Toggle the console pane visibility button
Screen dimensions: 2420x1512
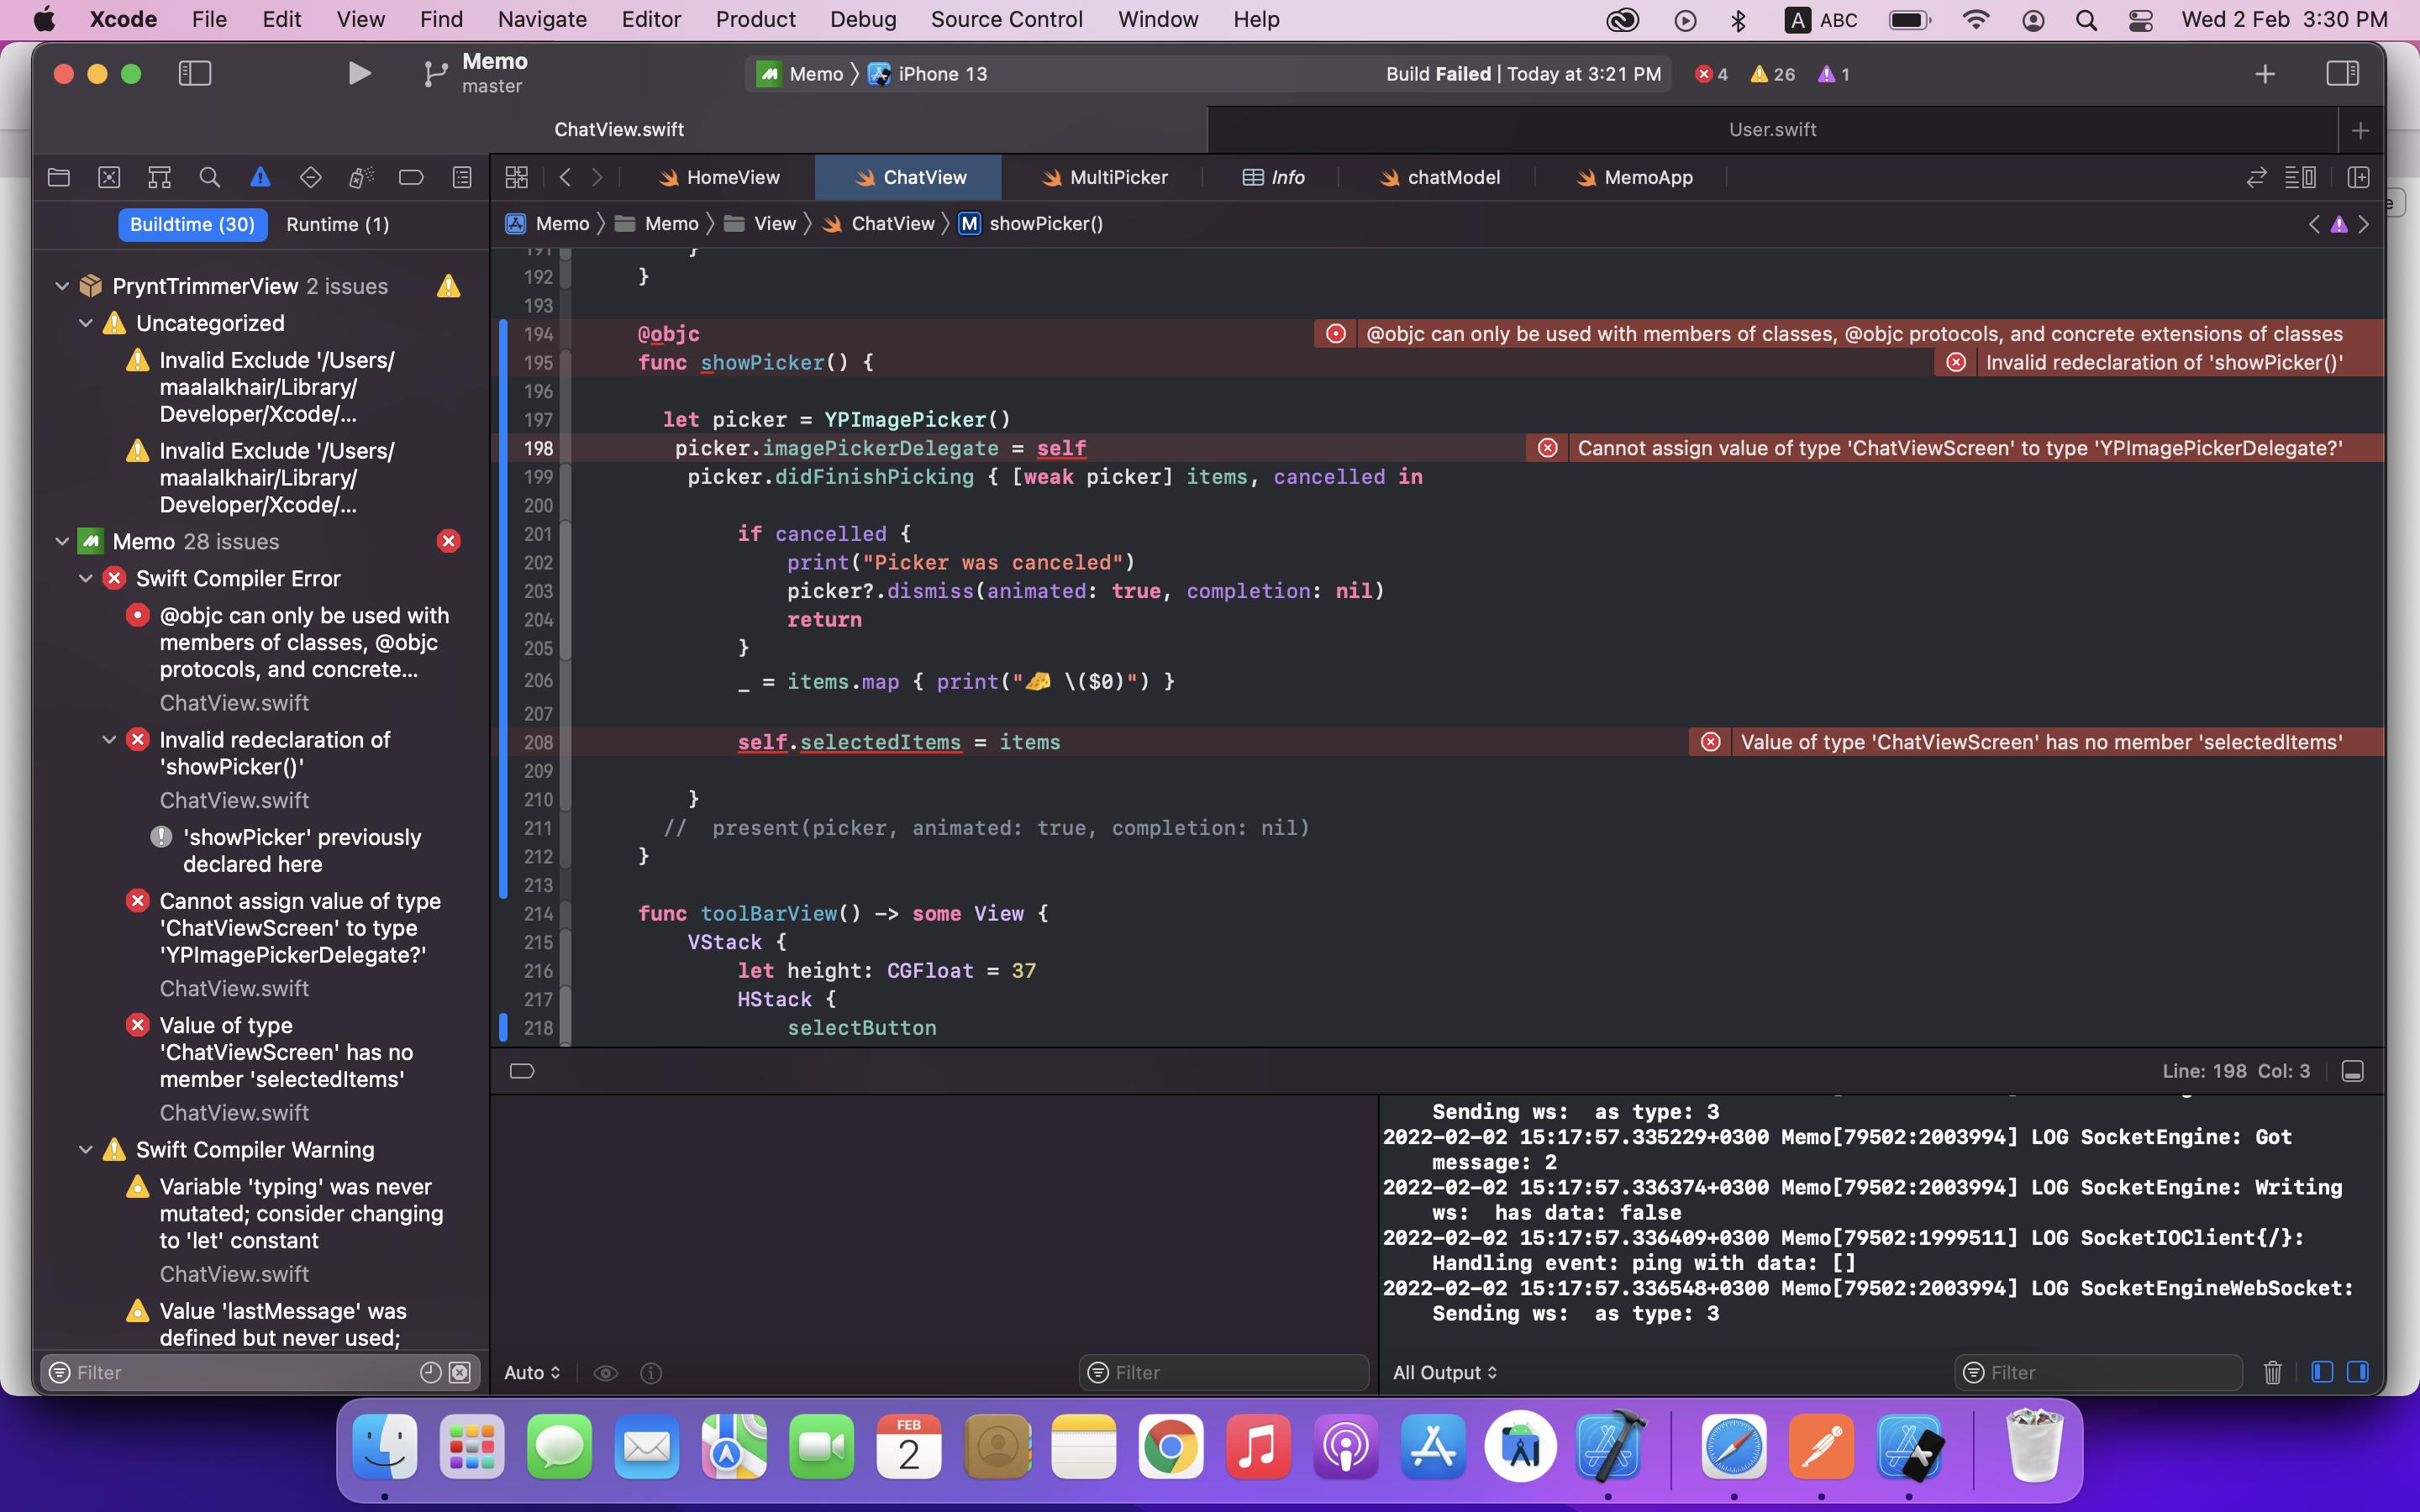coord(2357,1372)
